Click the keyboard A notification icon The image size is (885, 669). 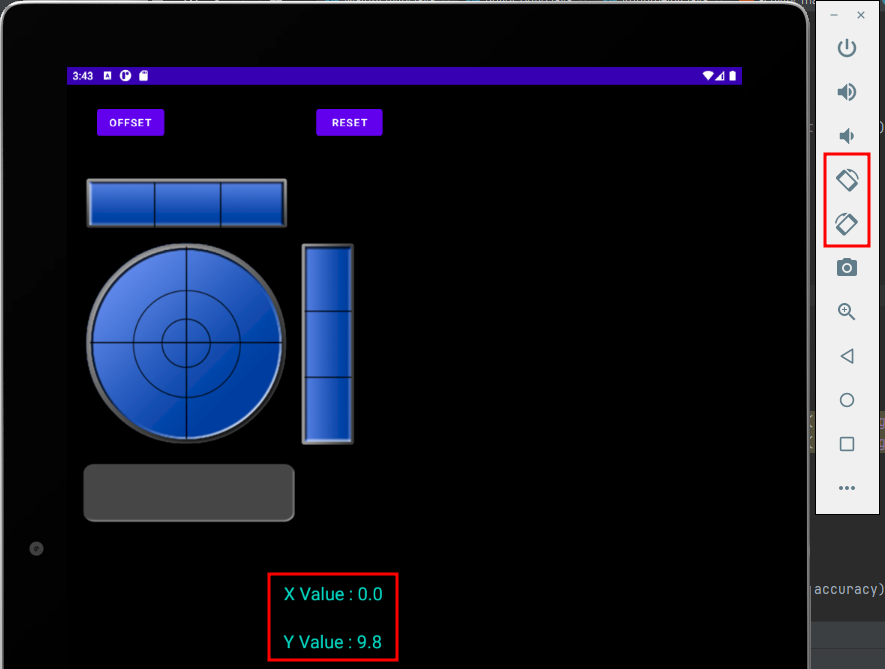click(107, 76)
